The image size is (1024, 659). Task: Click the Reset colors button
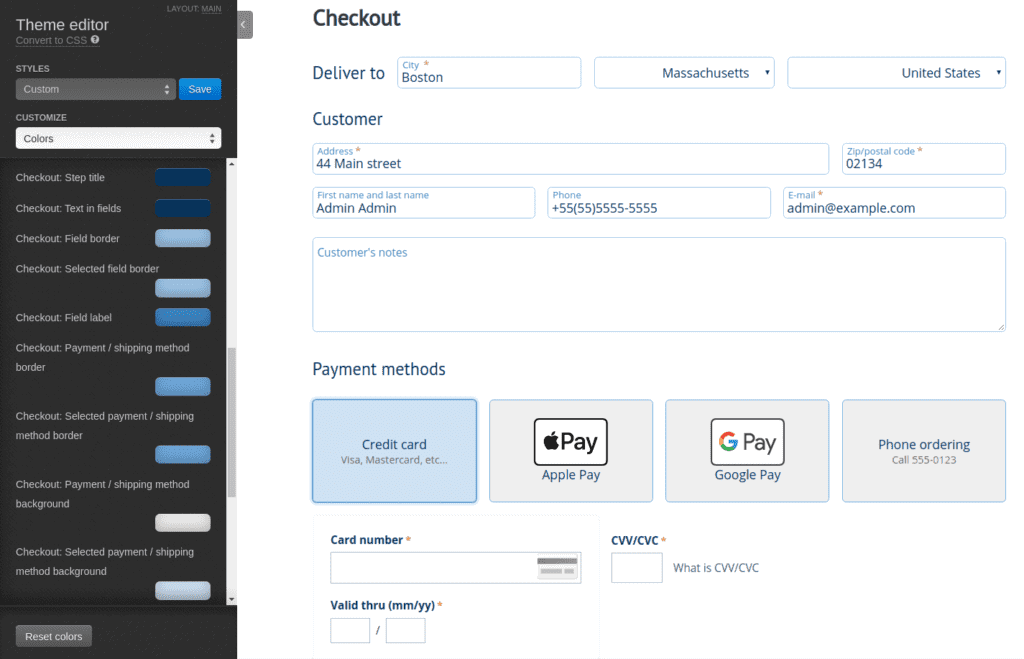[x=54, y=636]
